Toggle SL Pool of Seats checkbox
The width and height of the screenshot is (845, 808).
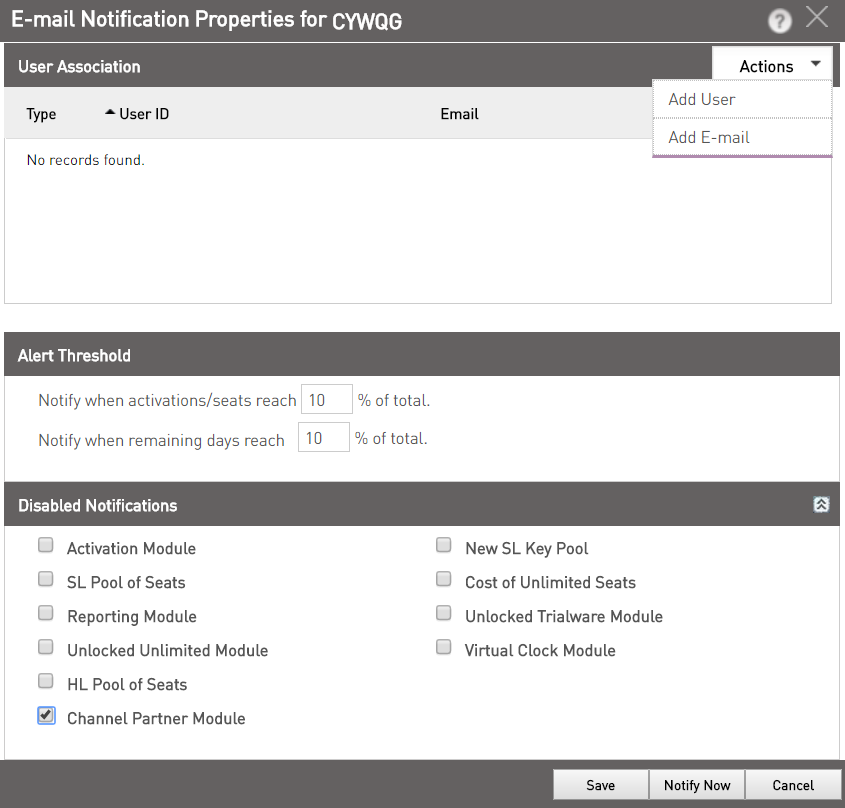click(x=46, y=579)
